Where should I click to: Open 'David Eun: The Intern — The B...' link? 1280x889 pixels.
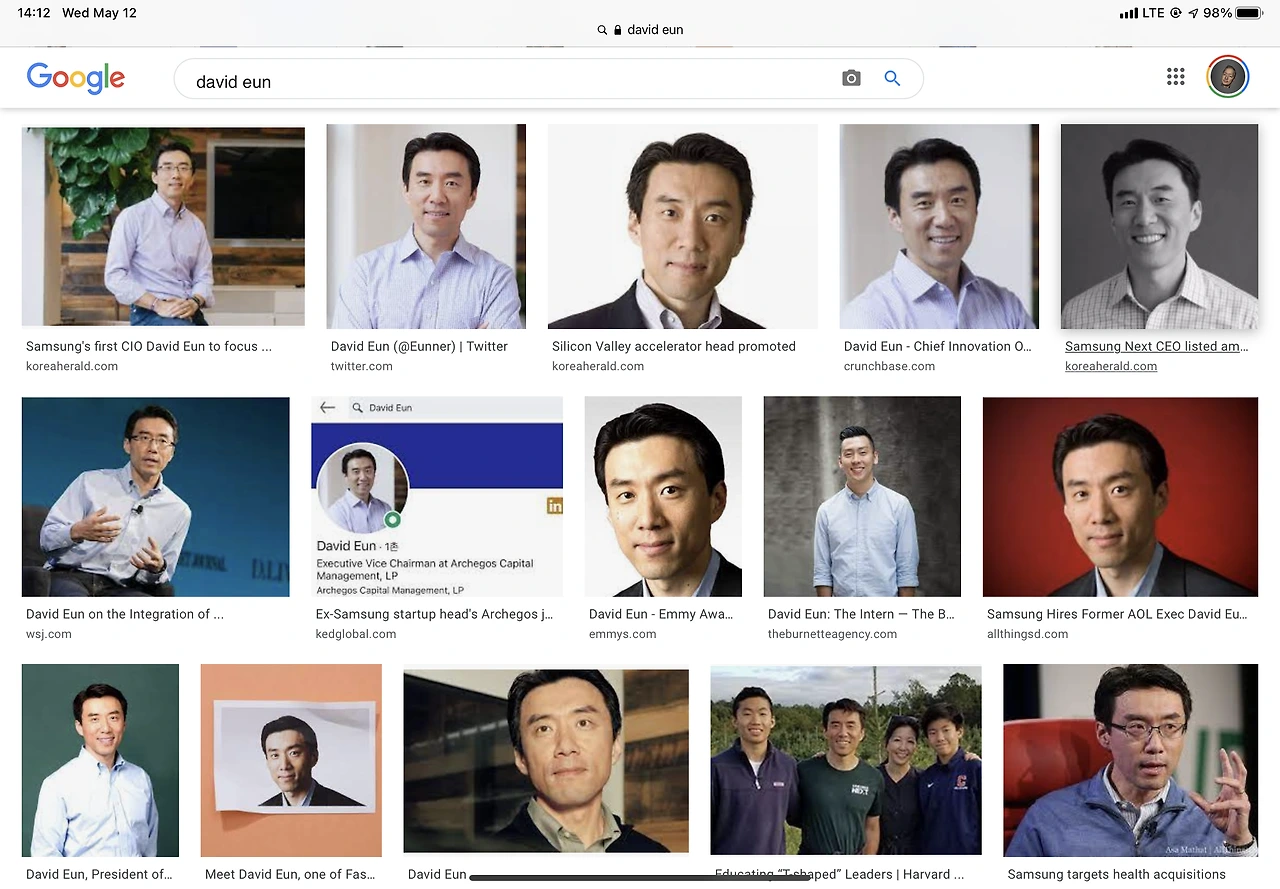(861, 615)
